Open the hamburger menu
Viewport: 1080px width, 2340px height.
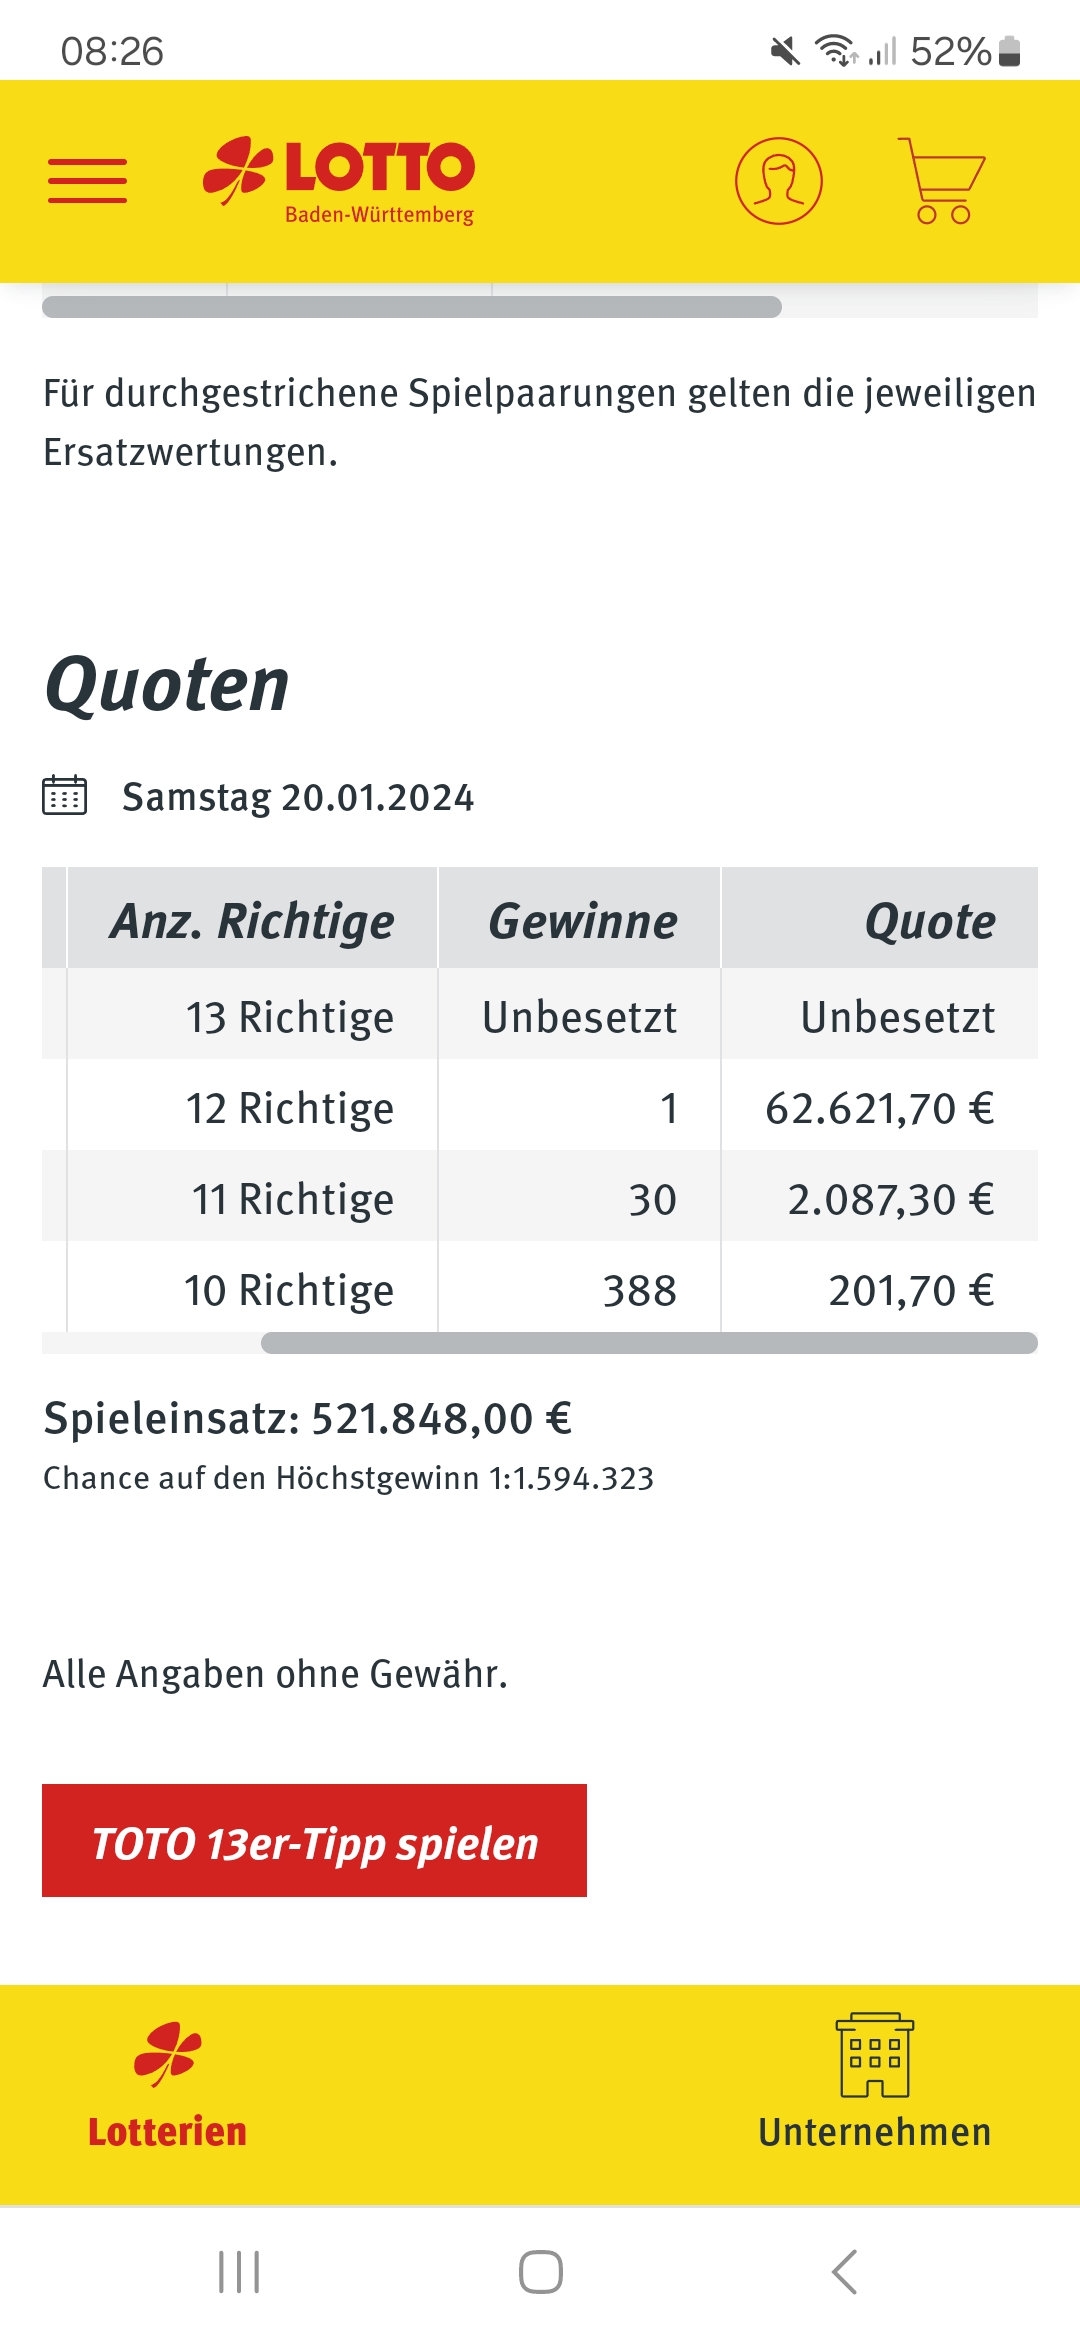pyautogui.click(x=88, y=181)
